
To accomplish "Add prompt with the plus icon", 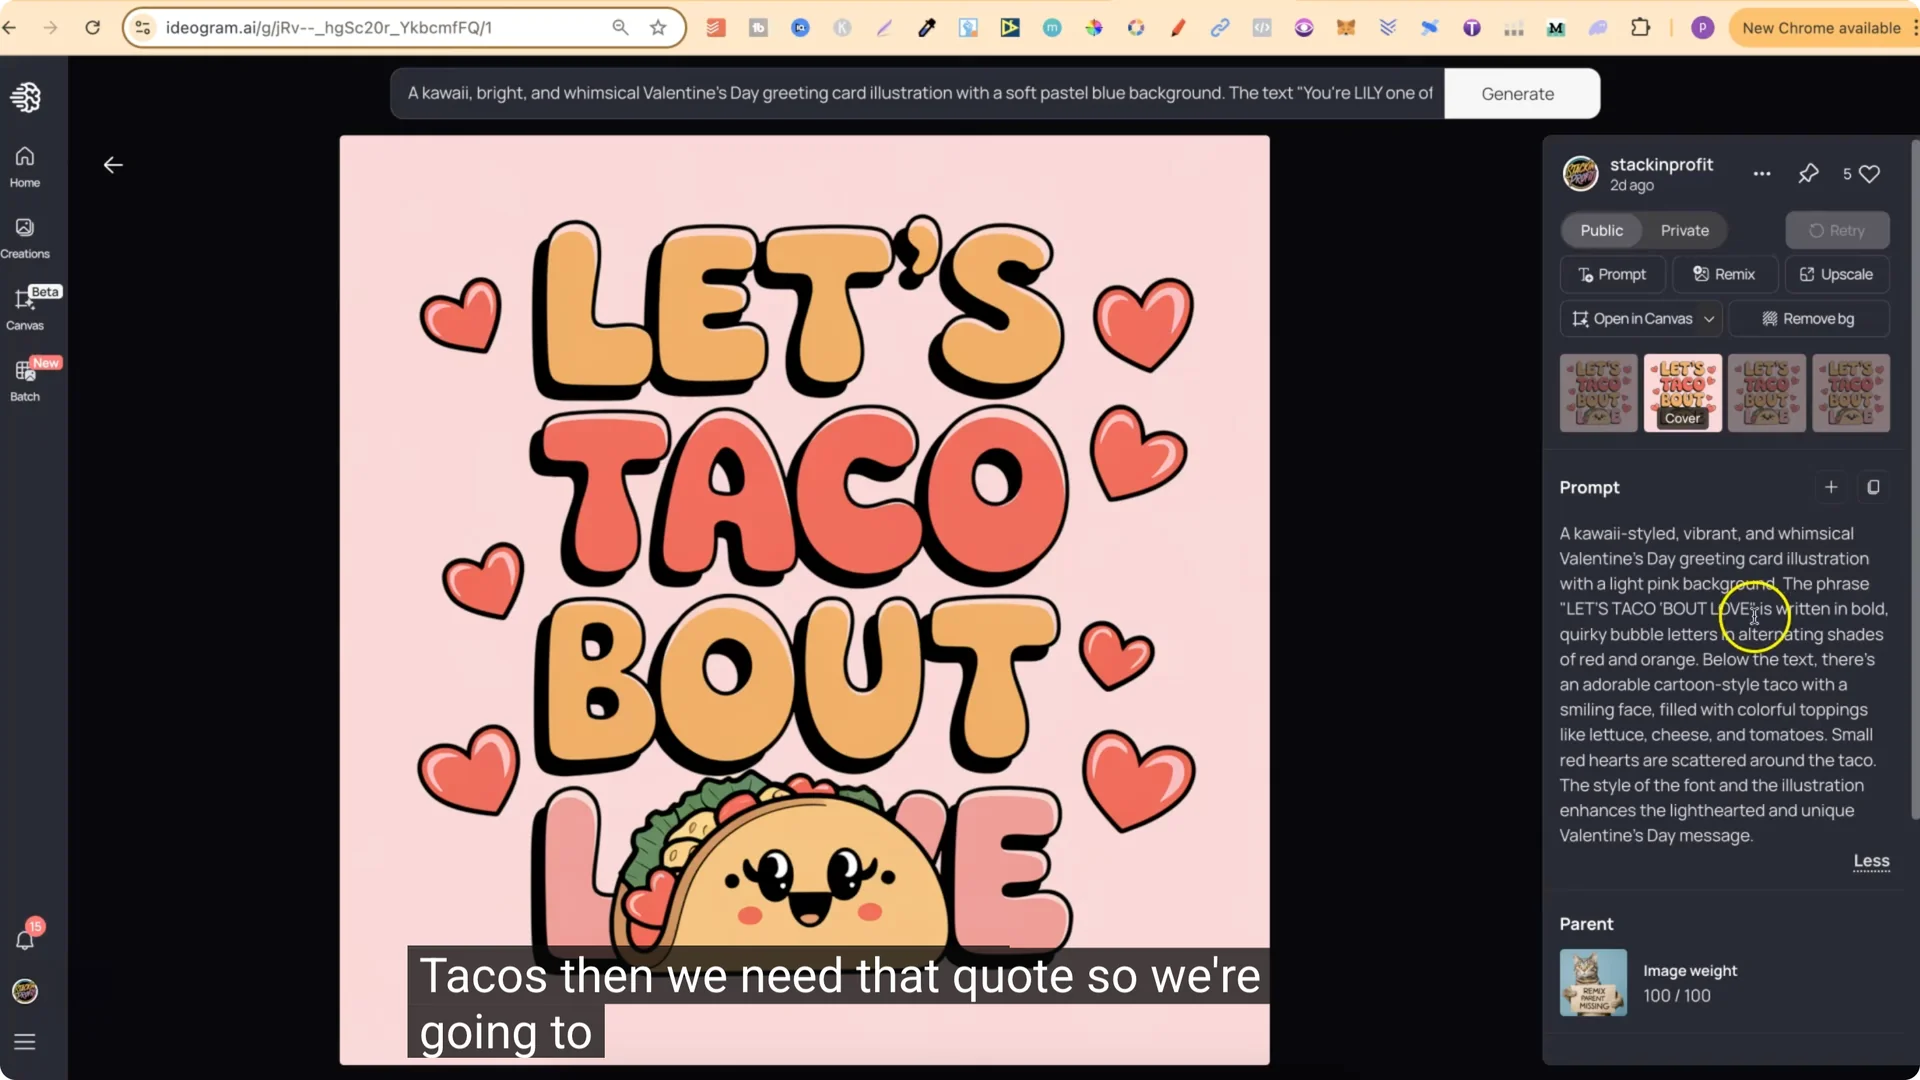I will pos(1831,487).
